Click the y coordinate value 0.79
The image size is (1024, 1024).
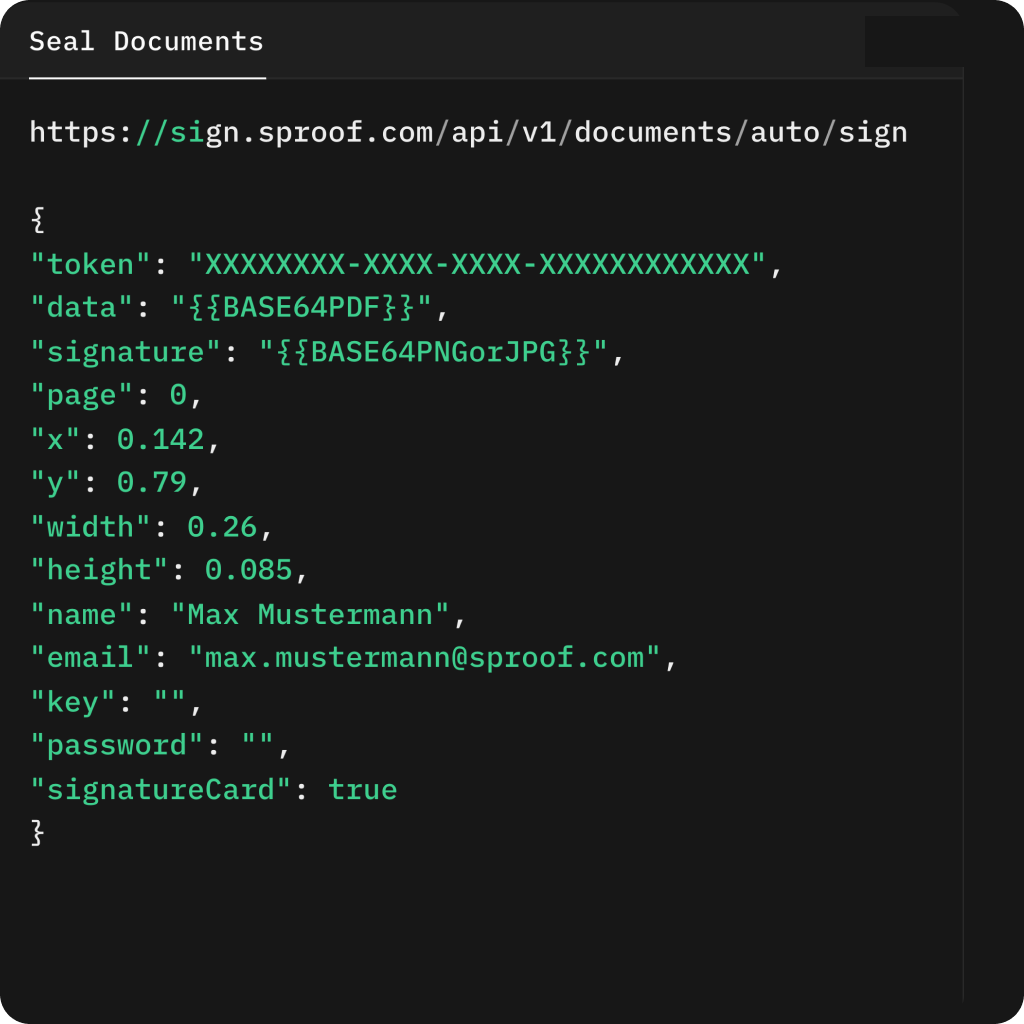(152, 483)
